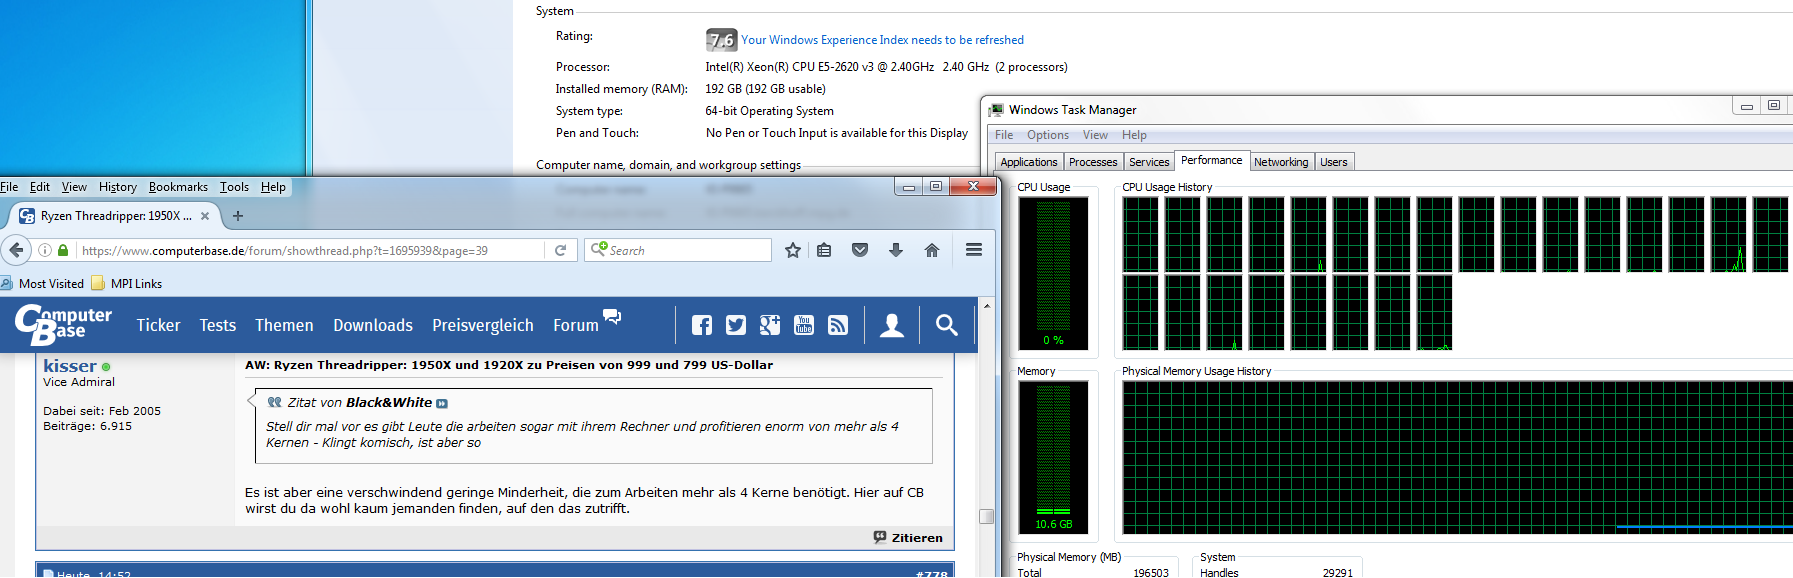Screen dimensions: 1793x578
Task: Click the green padlock security icon
Action: (63, 250)
